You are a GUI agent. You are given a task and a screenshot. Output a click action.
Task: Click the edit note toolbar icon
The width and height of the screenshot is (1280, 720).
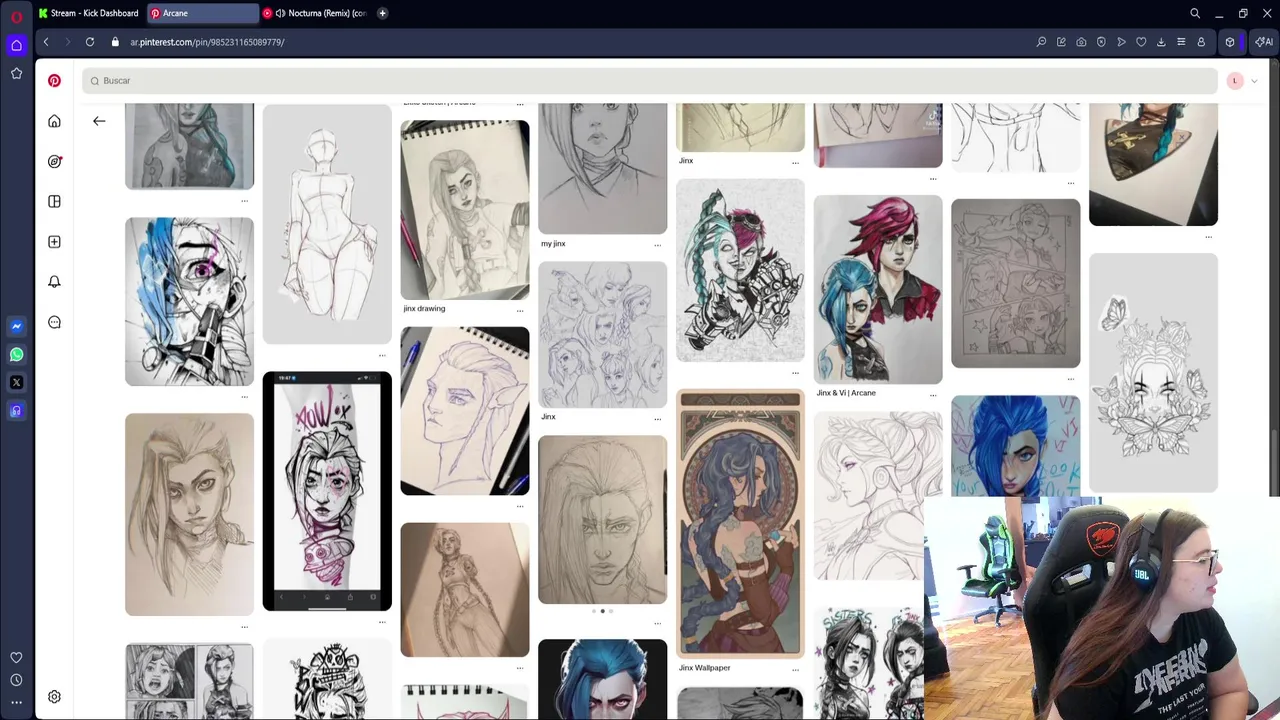pyautogui.click(x=1061, y=42)
